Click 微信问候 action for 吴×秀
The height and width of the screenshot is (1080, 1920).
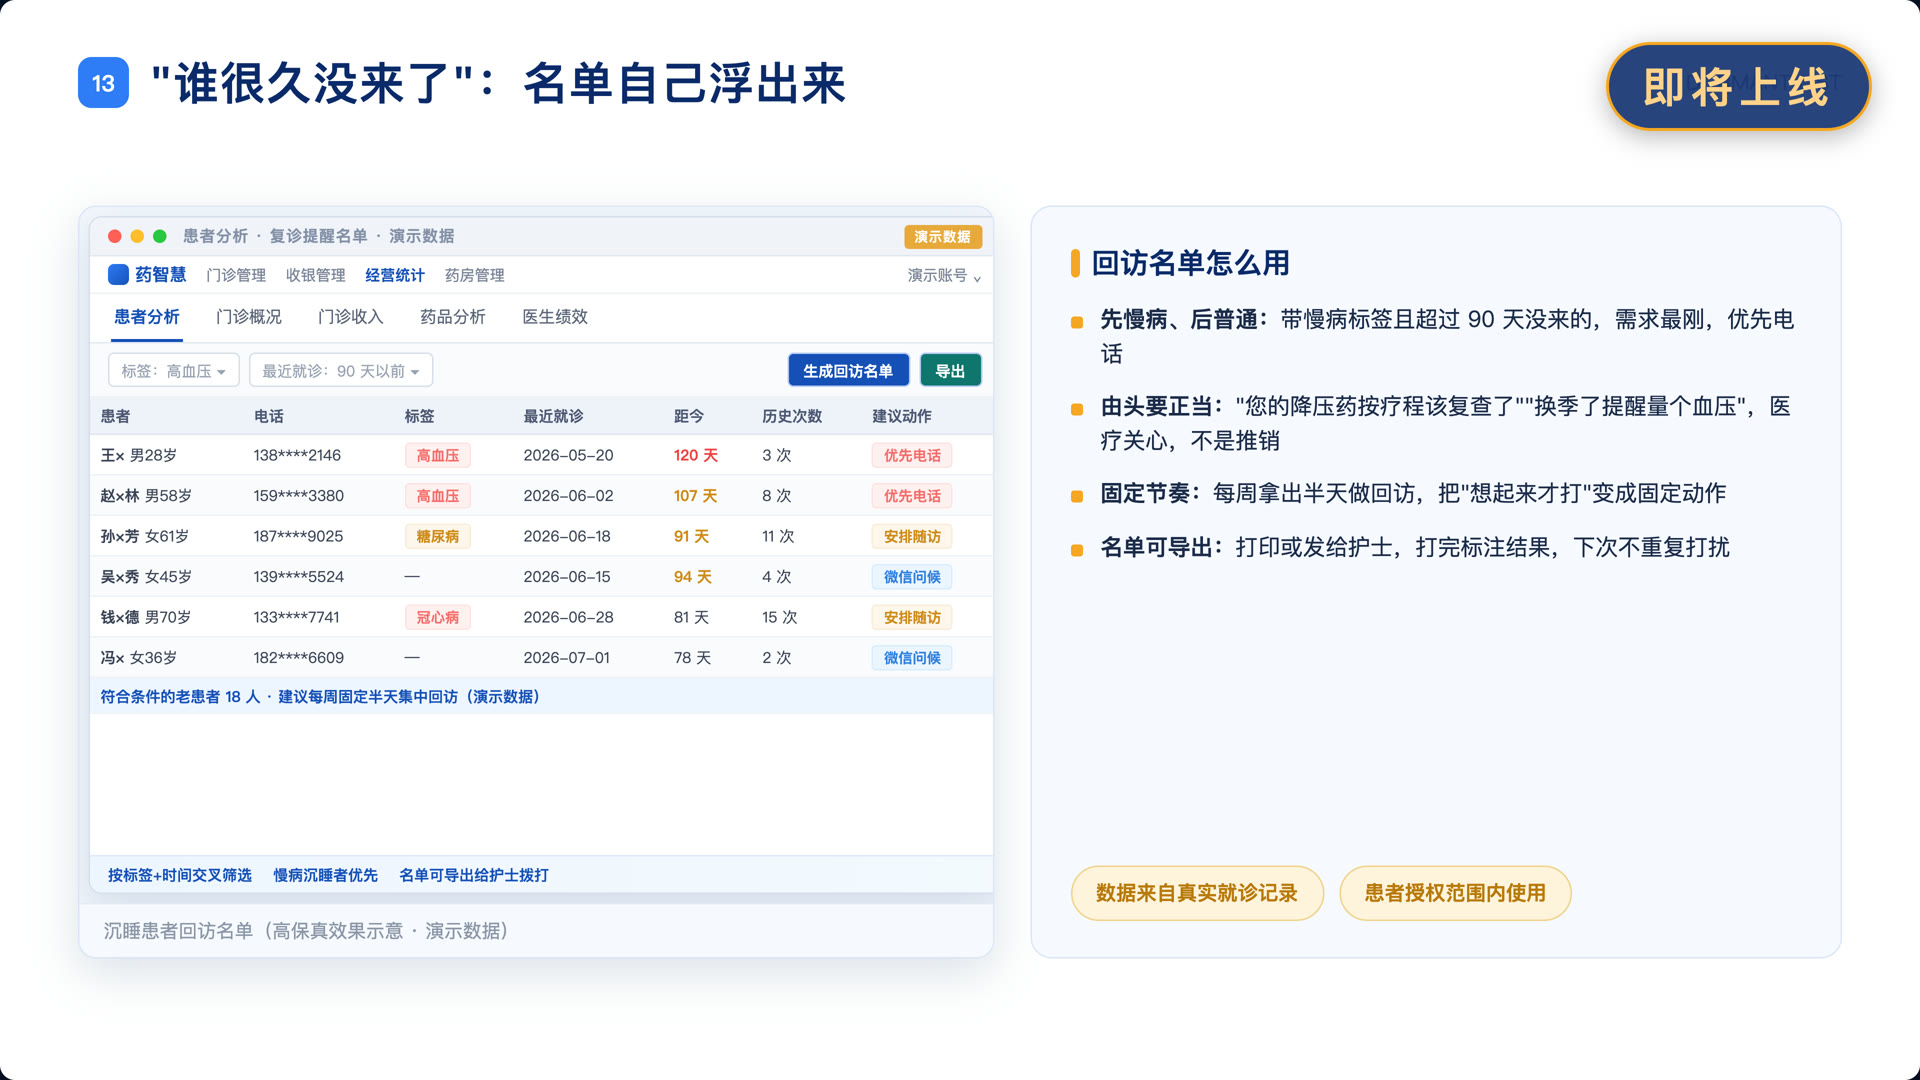point(912,577)
